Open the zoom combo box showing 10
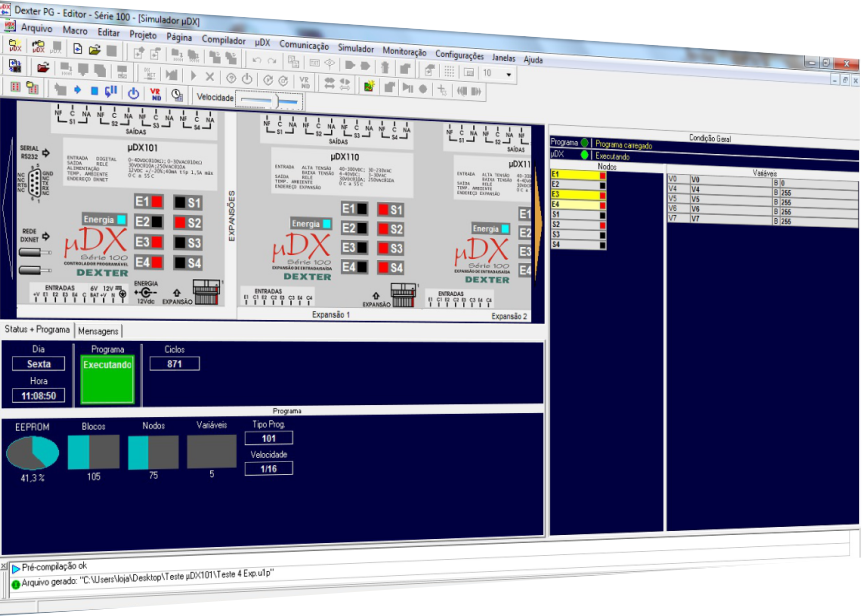The image size is (862, 616). point(498,73)
